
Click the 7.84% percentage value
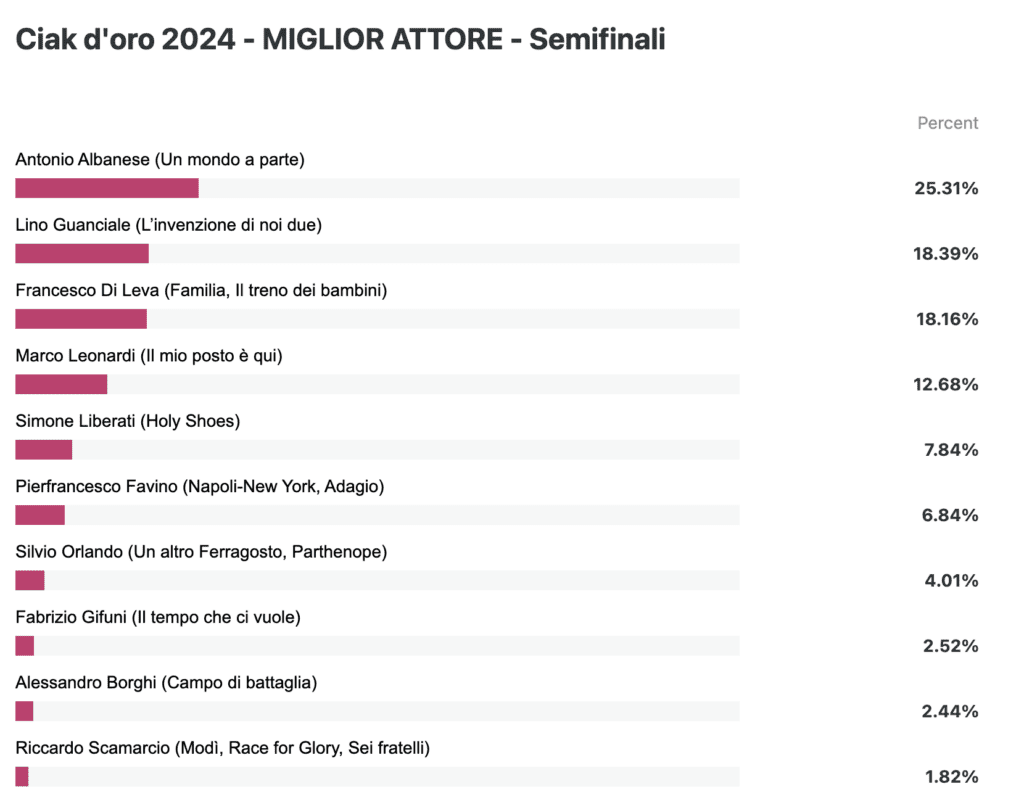pyautogui.click(x=951, y=449)
